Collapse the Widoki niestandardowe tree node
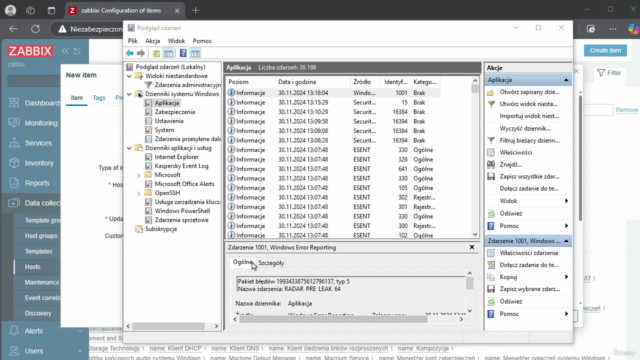This screenshot has height=360, width=640. point(129,76)
